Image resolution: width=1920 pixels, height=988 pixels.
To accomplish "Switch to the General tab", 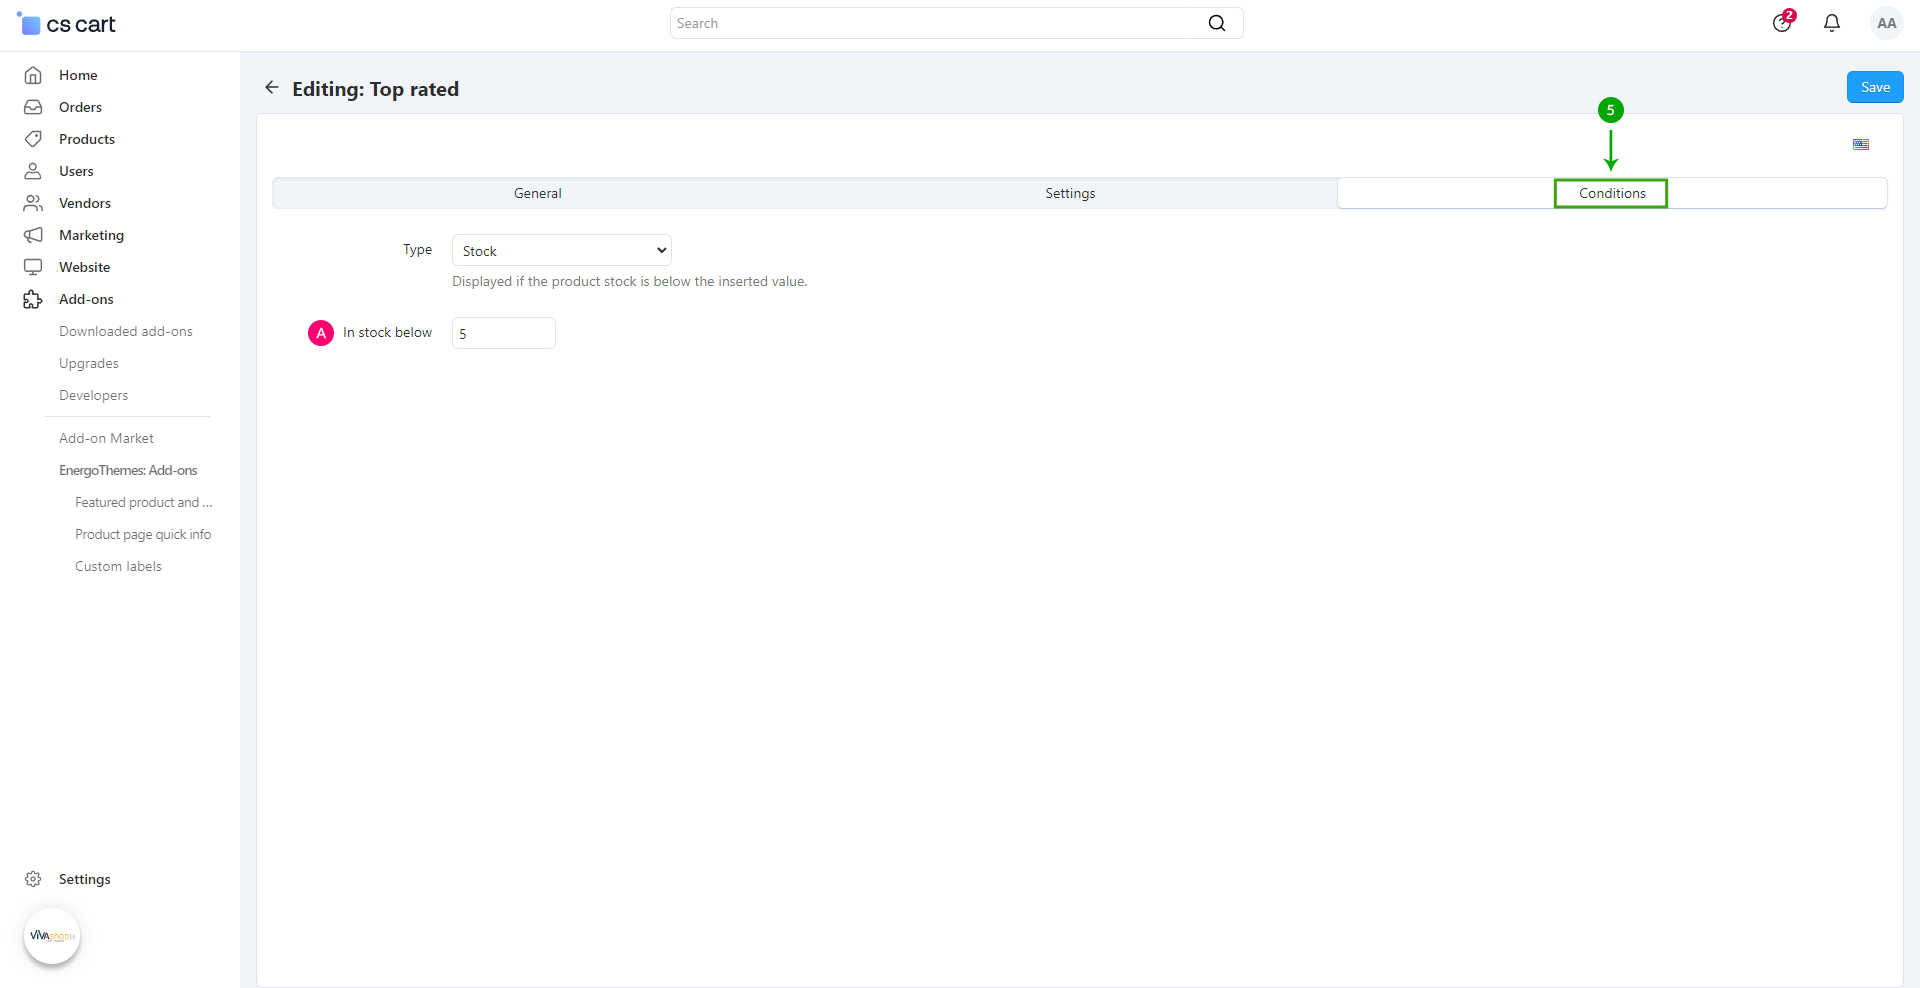I will [538, 193].
